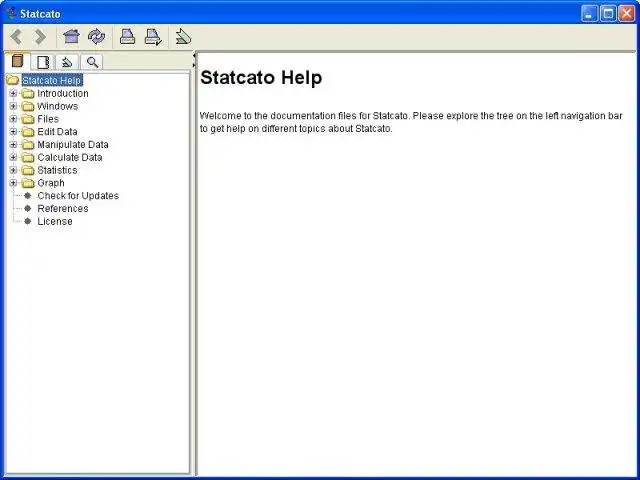Click the Graph folder icon
640x480 pixels.
28,183
